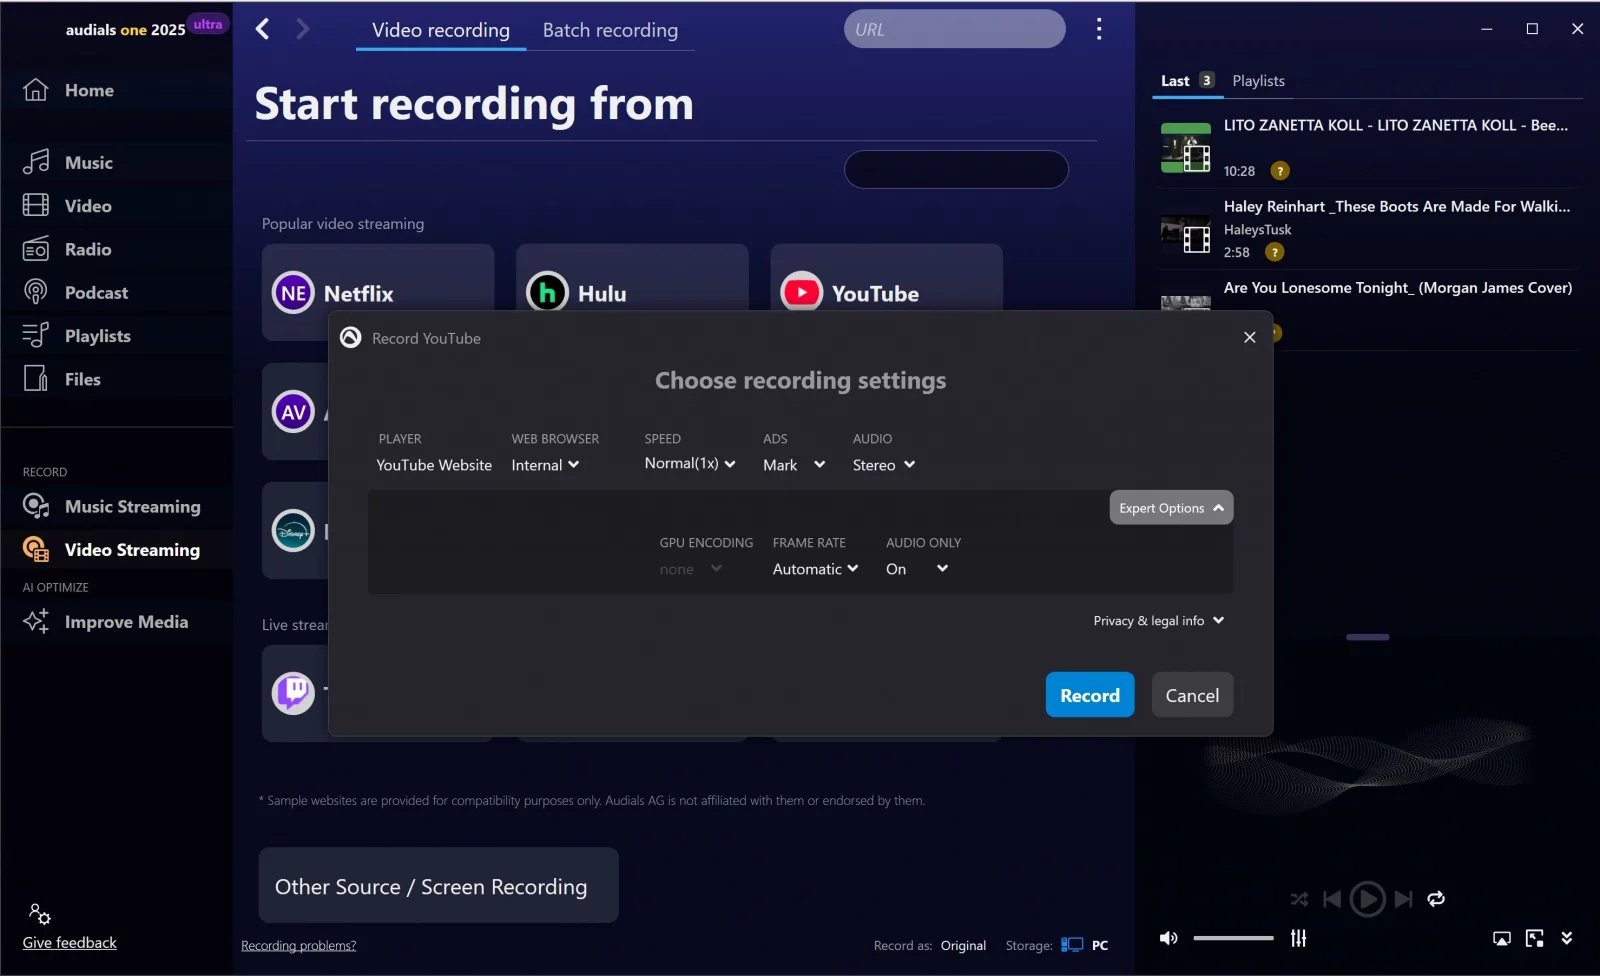
Task: Open the Frame Rate dropdown
Action: pyautogui.click(x=814, y=568)
